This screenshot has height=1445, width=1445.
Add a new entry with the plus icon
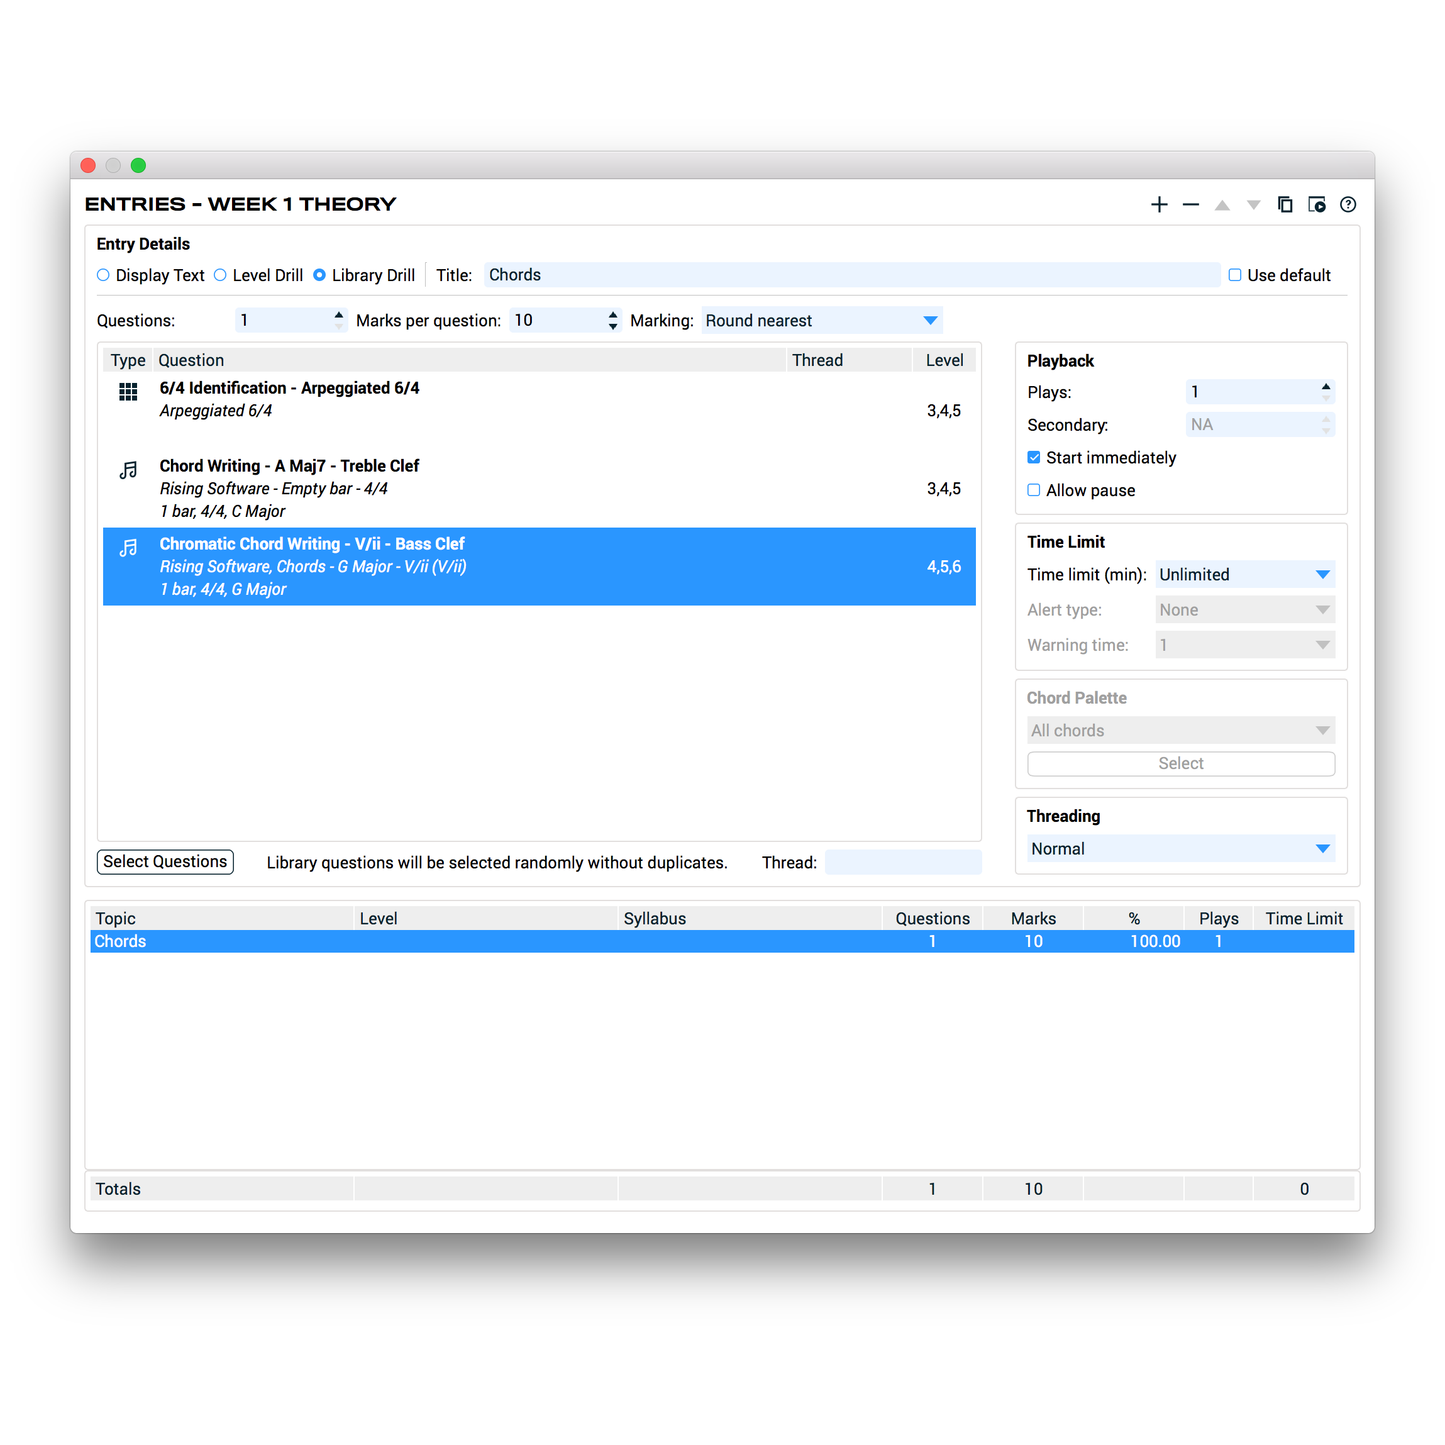(1159, 204)
